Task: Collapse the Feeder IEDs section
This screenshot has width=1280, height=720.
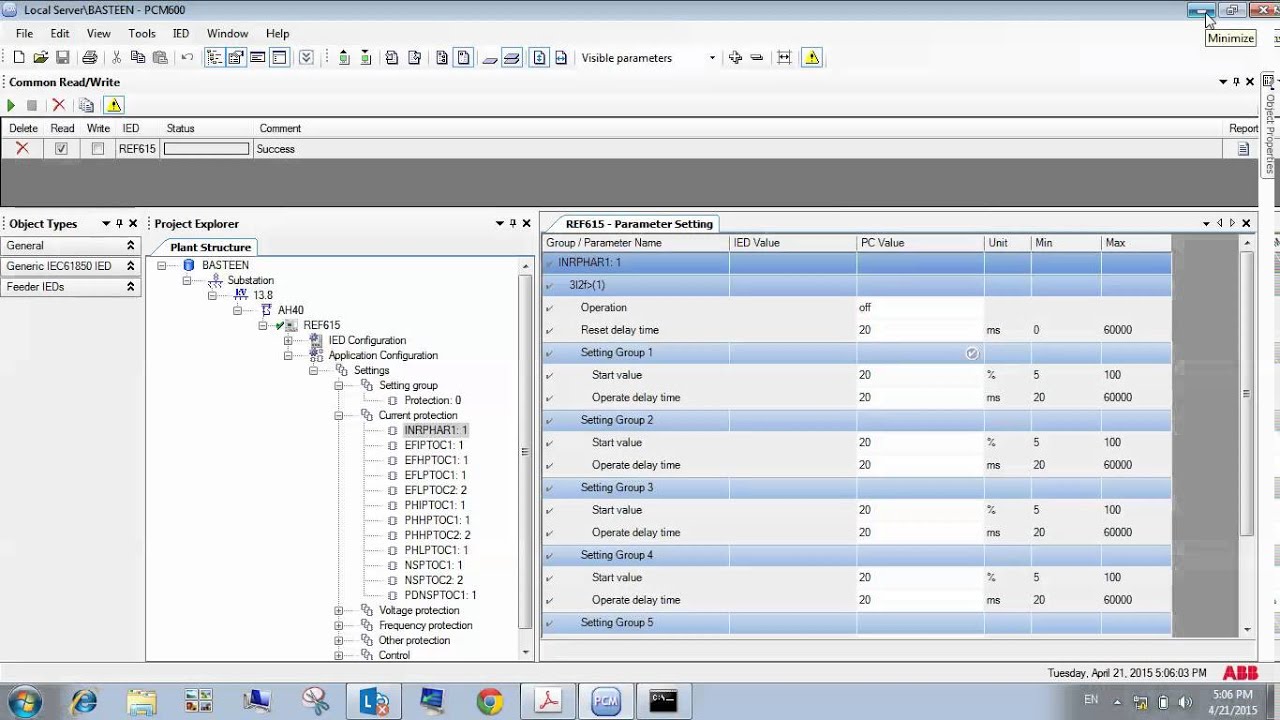Action: 130,287
